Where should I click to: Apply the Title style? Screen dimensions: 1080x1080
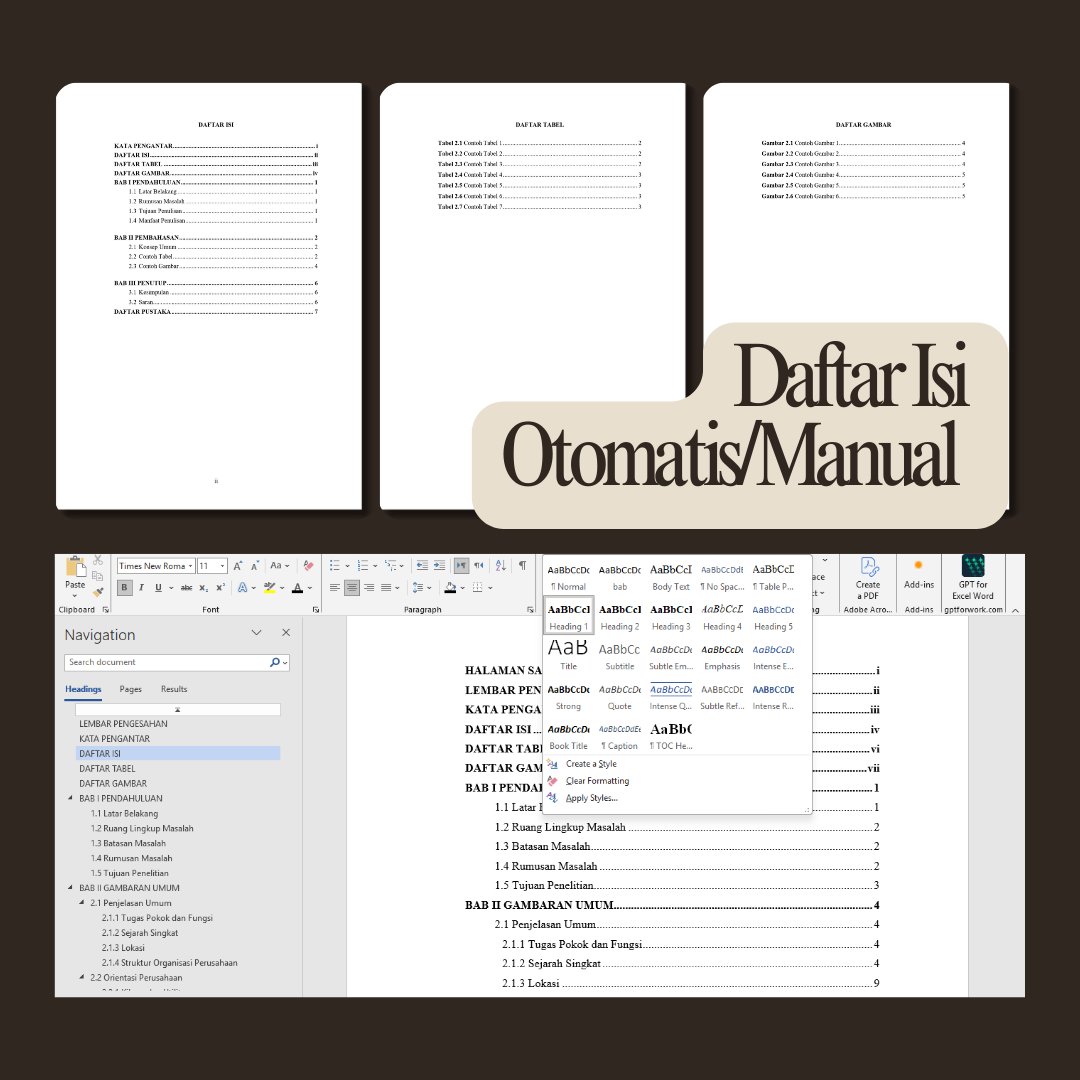(568, 656)
